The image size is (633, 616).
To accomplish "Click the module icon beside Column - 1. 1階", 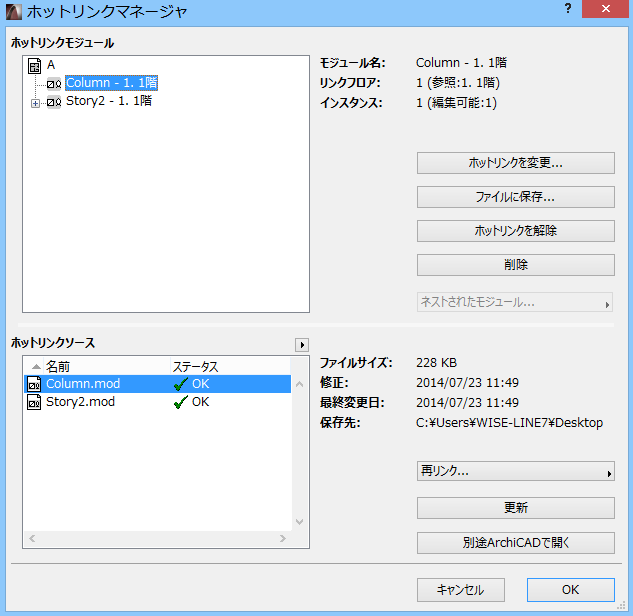I will (54, 84).
